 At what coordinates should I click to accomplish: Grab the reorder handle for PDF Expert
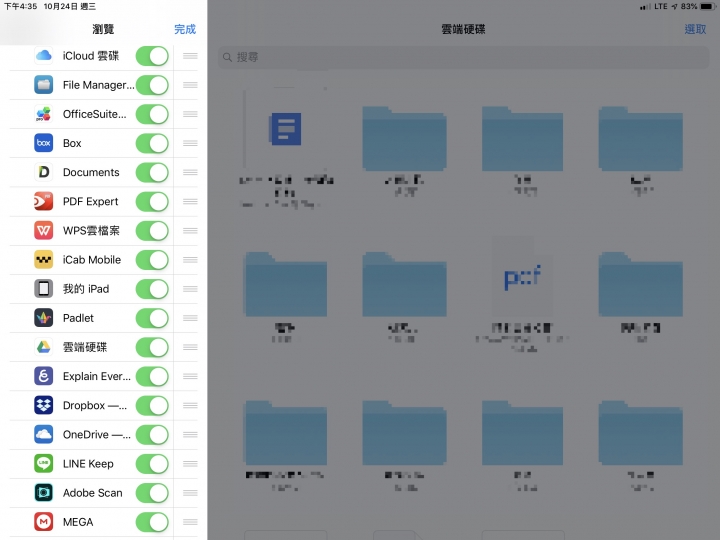190,201
